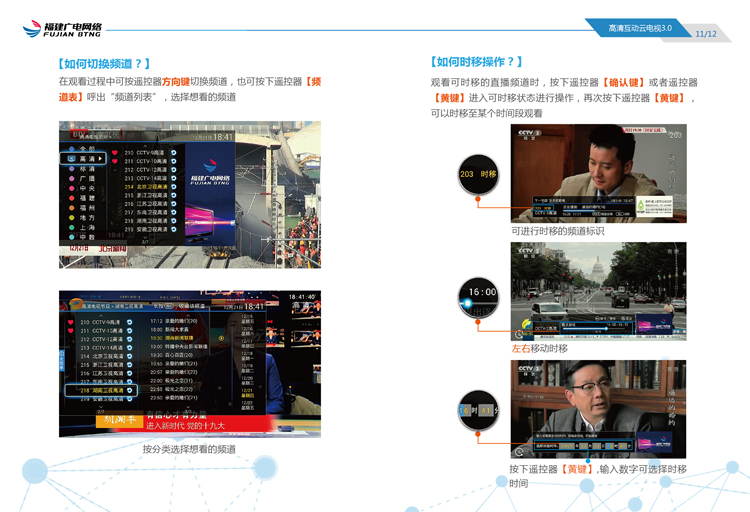Click the timeshift arrow icon beside channel 210

pyautogui.click(x=173, y=153)
